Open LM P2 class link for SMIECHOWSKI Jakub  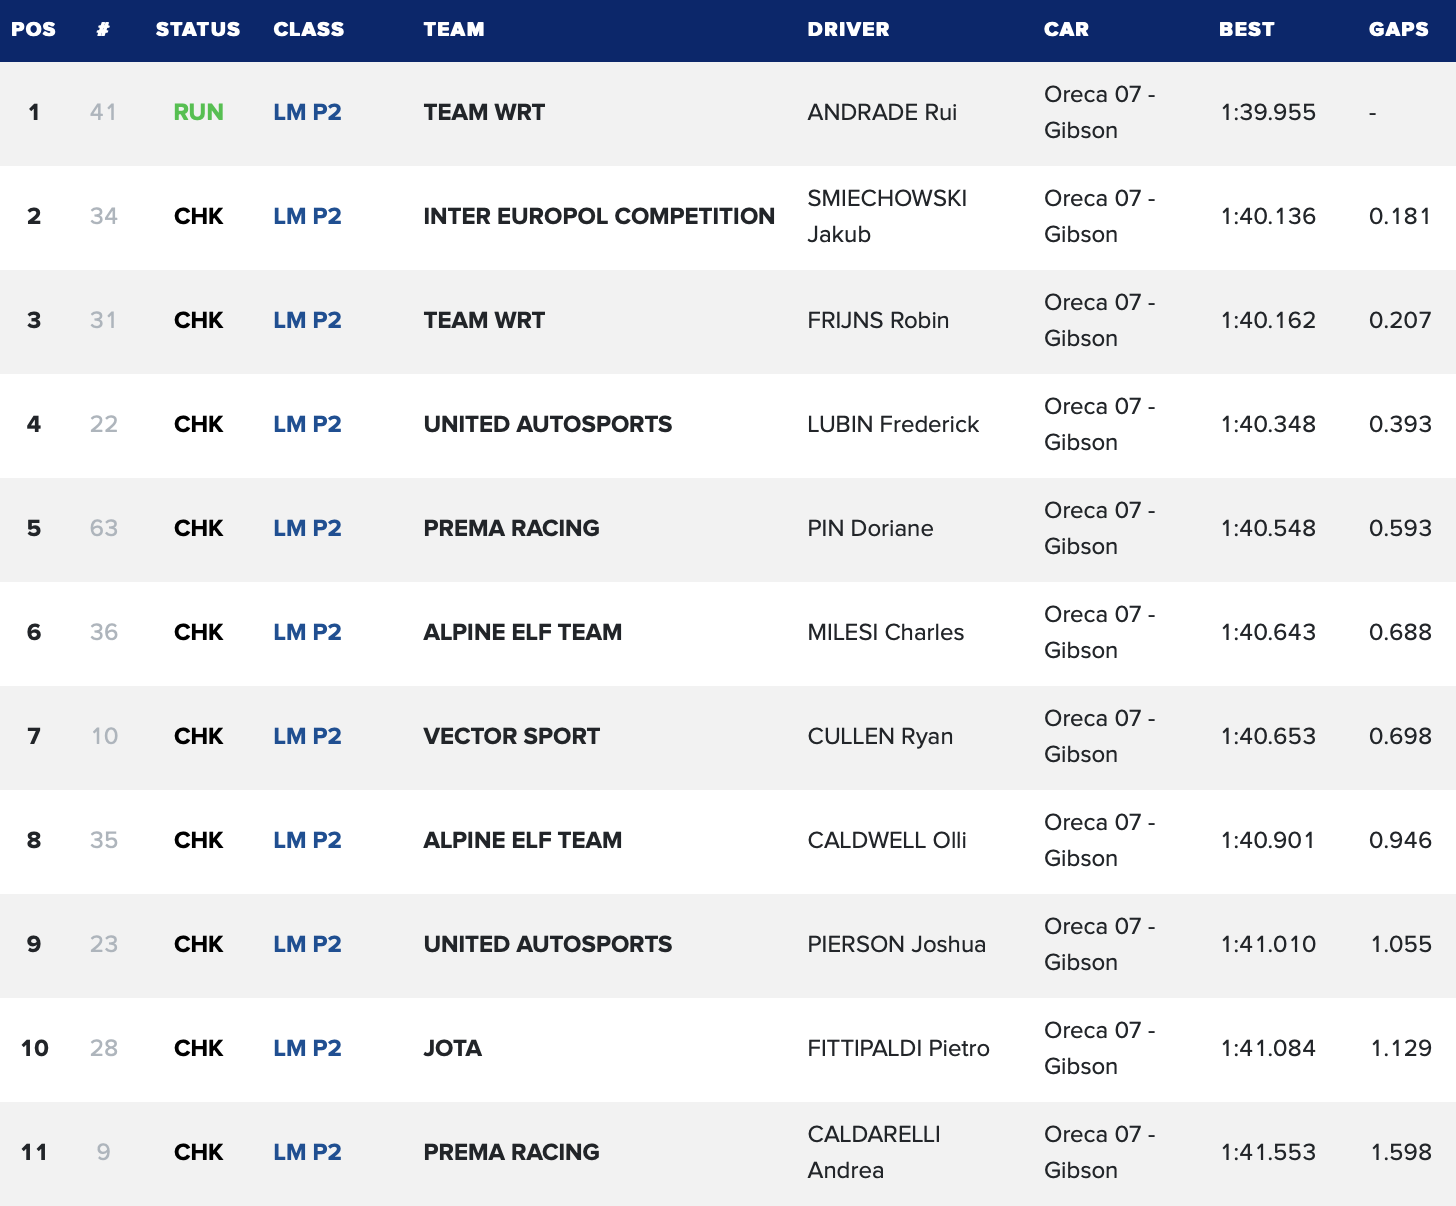tap(308, 216)
